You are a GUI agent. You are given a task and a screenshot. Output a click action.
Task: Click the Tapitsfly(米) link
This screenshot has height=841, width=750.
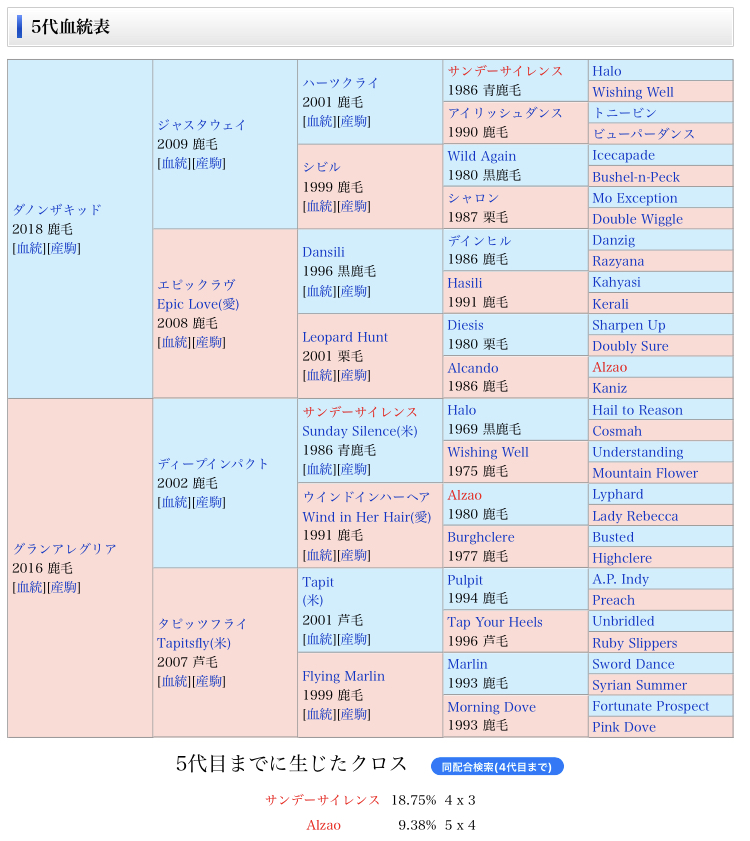click(x=194, y=643)
